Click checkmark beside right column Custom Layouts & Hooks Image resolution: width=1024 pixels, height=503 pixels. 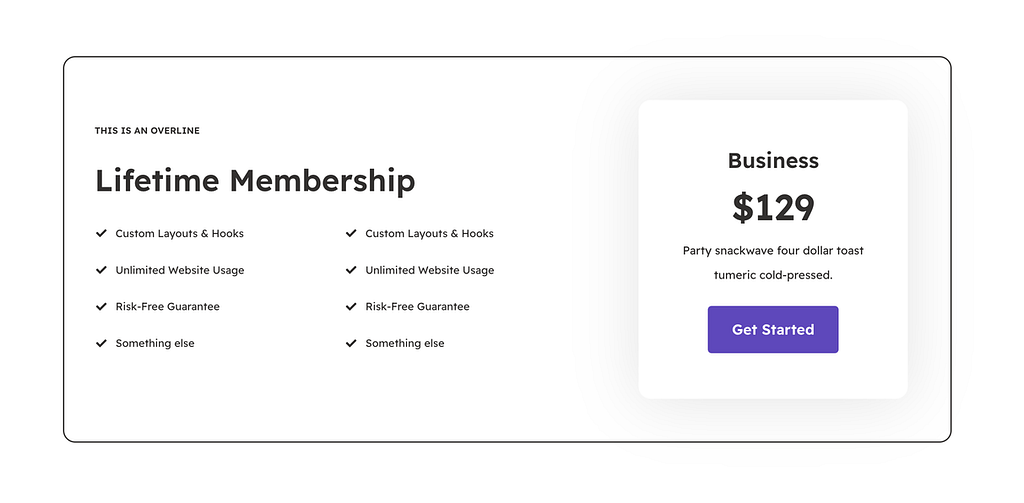[351, 233]
